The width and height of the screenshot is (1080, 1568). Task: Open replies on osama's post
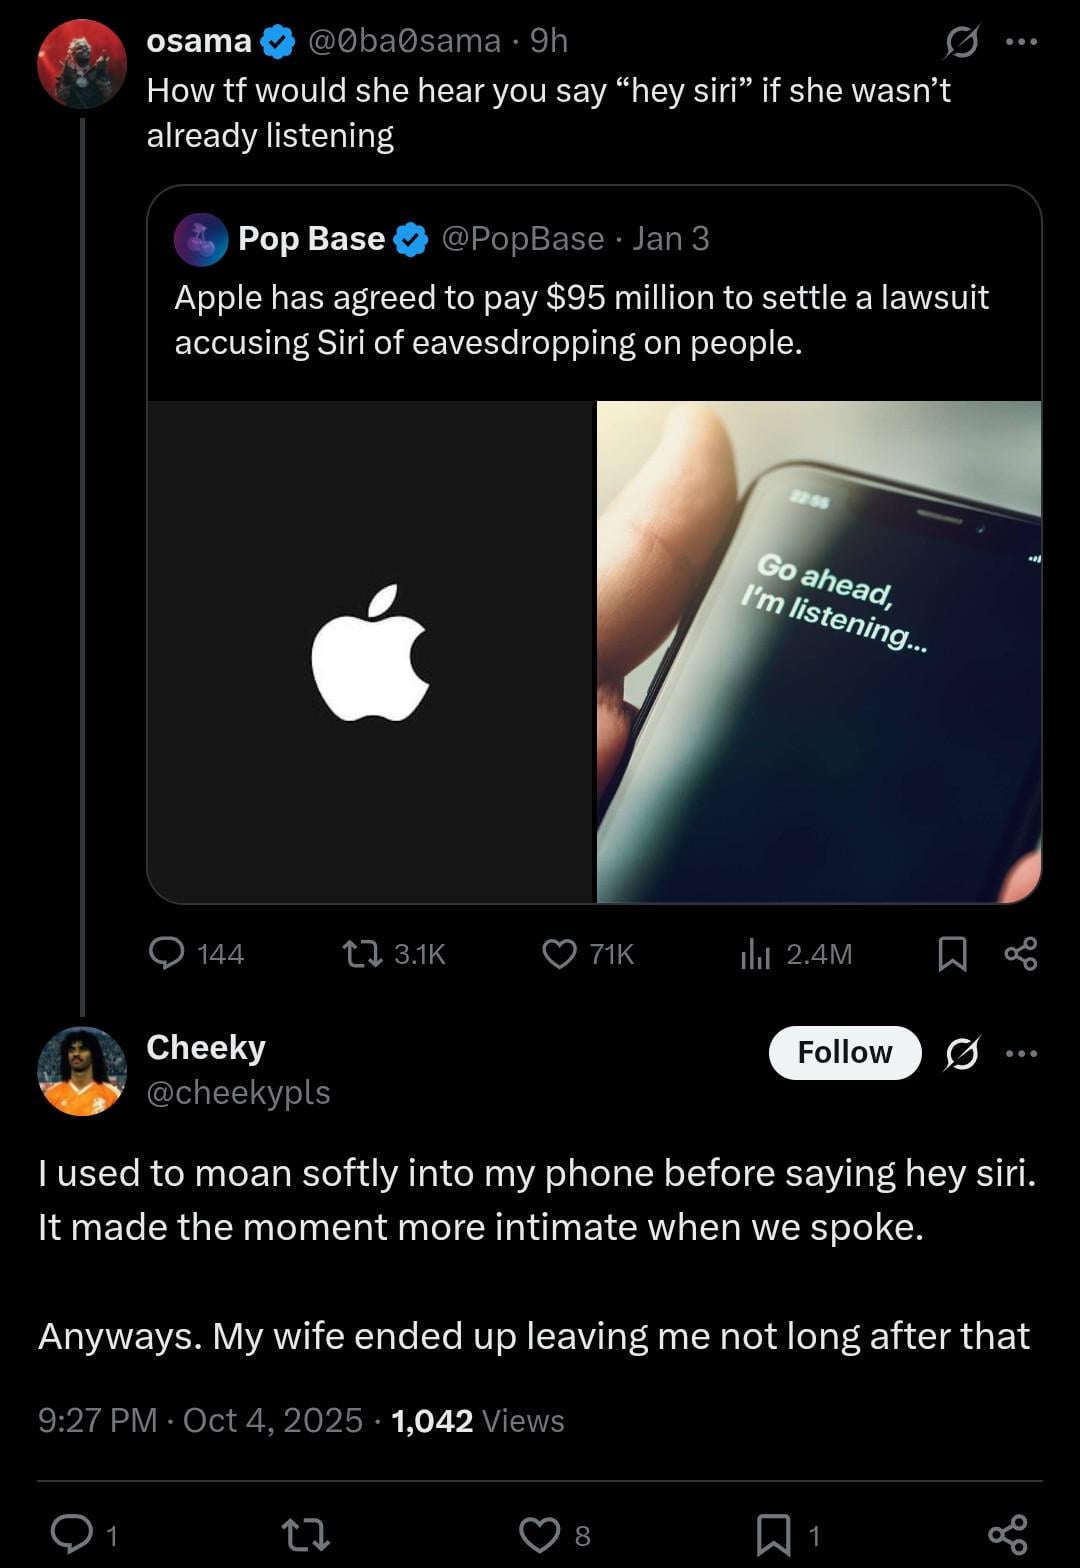pyautogui.click(x=167, y=953)
